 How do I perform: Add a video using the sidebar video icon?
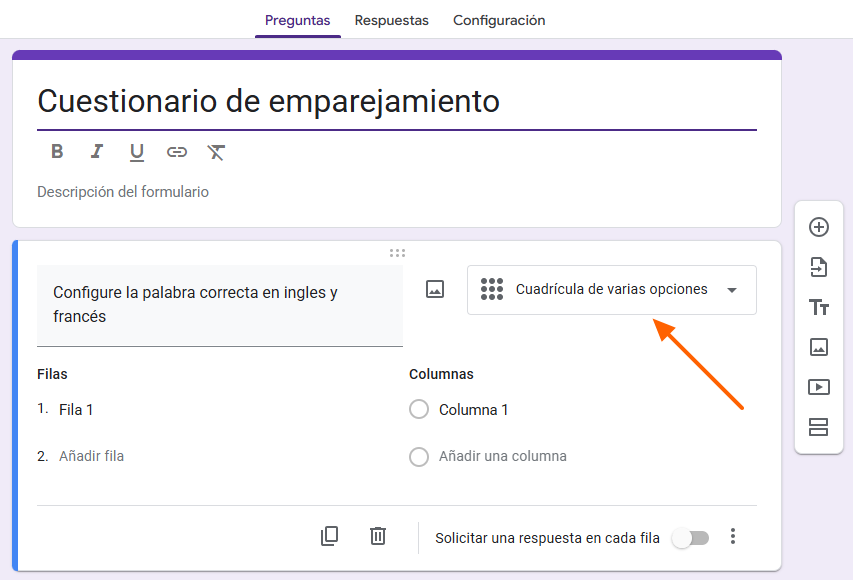818,387
